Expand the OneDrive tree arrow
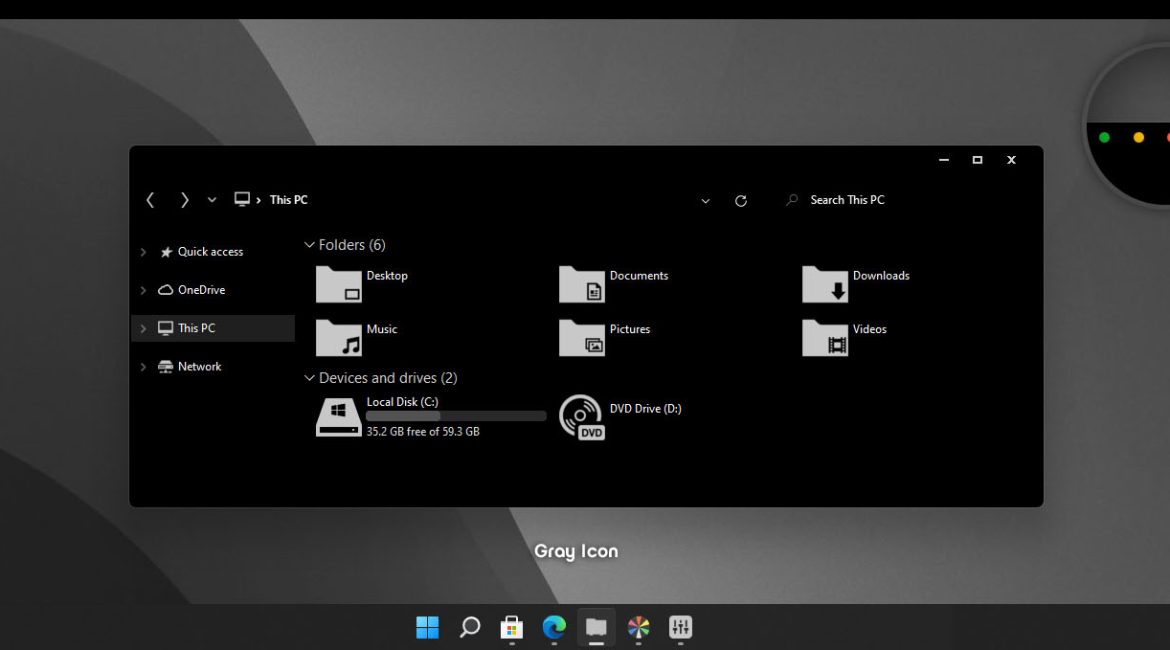Screen dimensions: 1170x650 click(143, 291)
